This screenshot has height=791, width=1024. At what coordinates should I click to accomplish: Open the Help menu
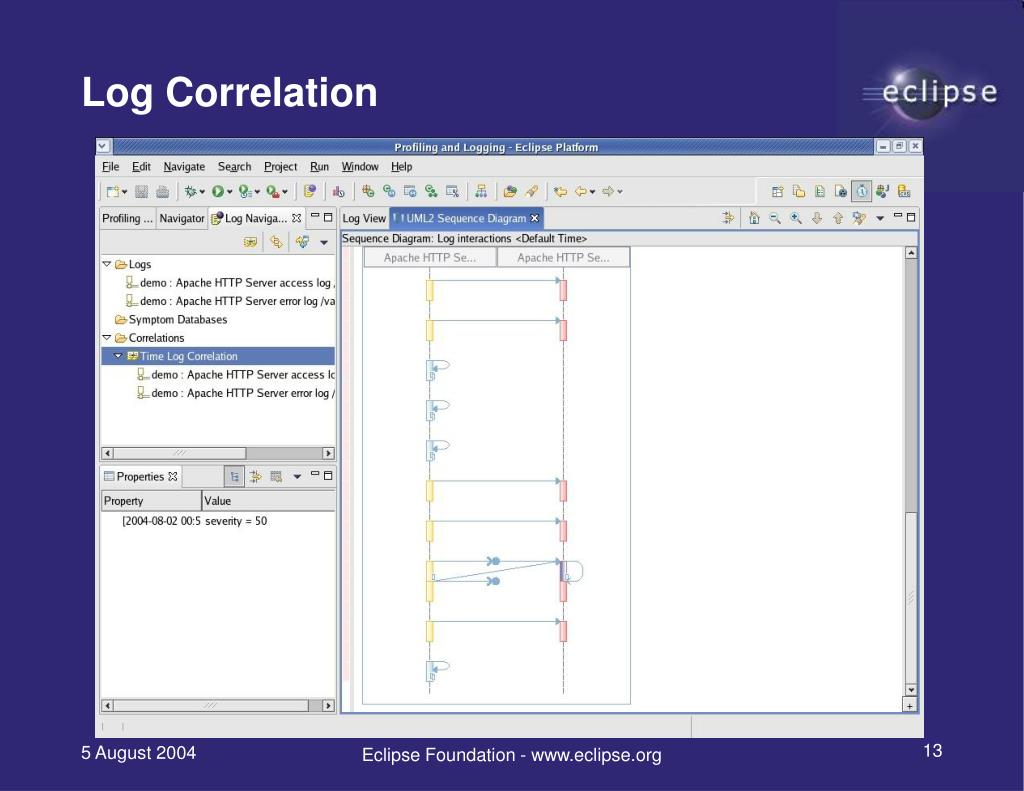[402, 167]
